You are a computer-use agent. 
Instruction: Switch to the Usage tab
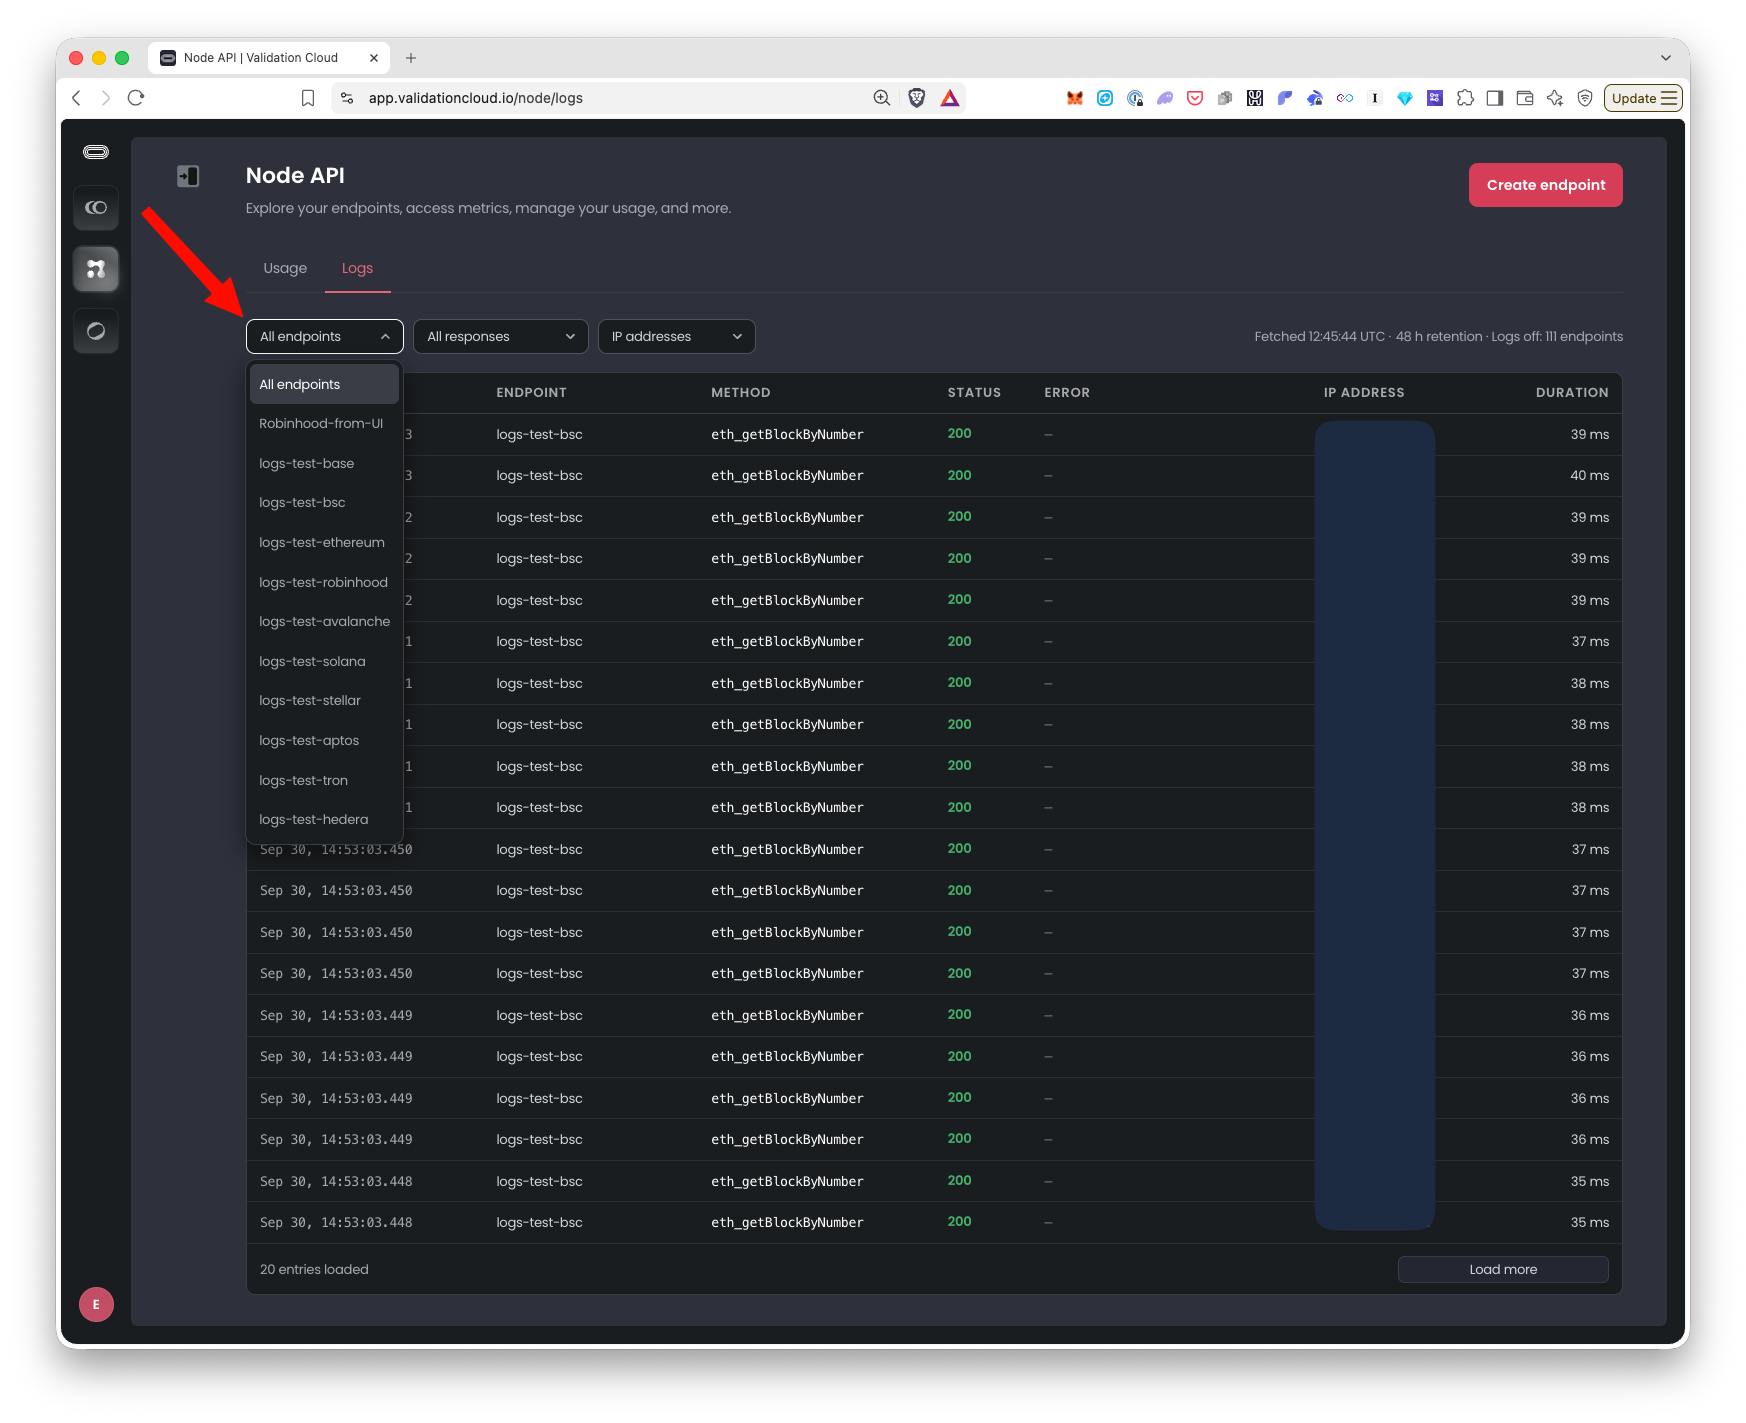[x=285, y=268]
